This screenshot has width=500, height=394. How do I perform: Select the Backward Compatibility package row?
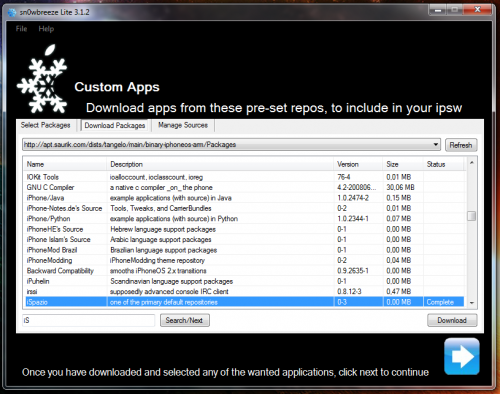point(245,271)
